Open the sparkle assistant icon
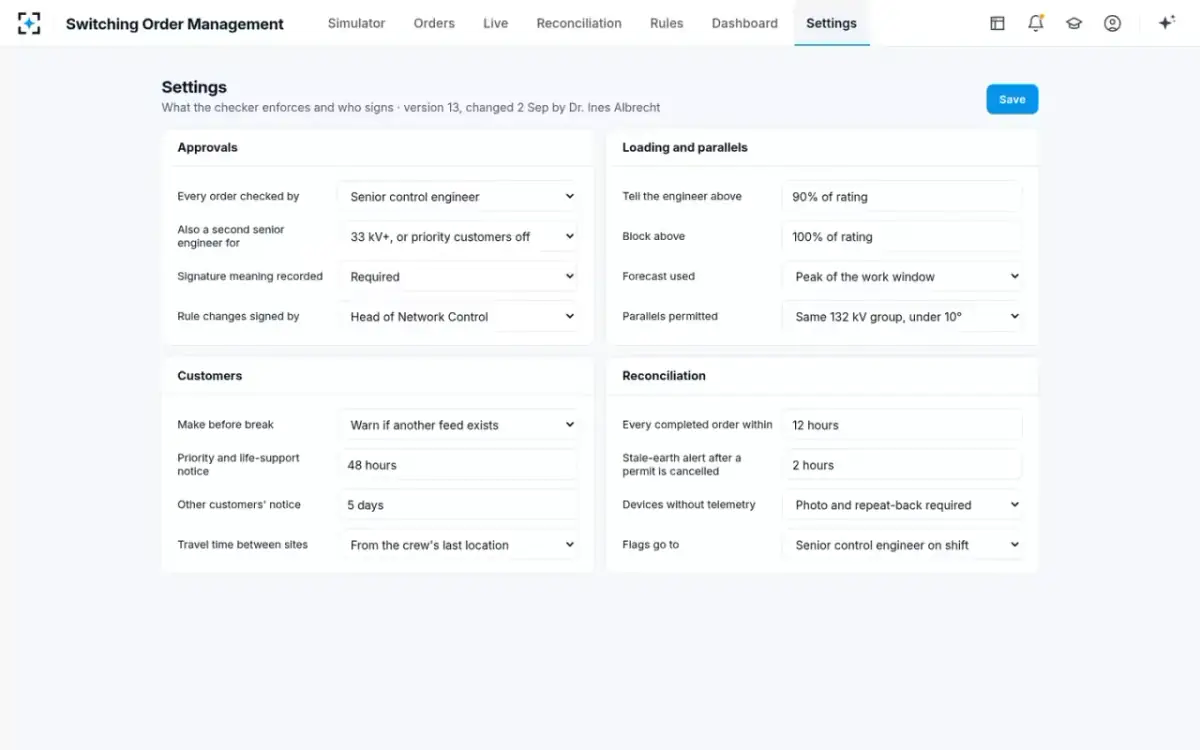 [x=1166, y=23]
